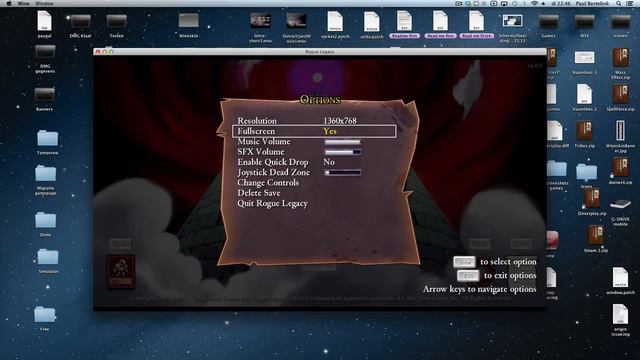Click the 22:46 clock in menu bar

pyautogui.click(x=562, y=3)
